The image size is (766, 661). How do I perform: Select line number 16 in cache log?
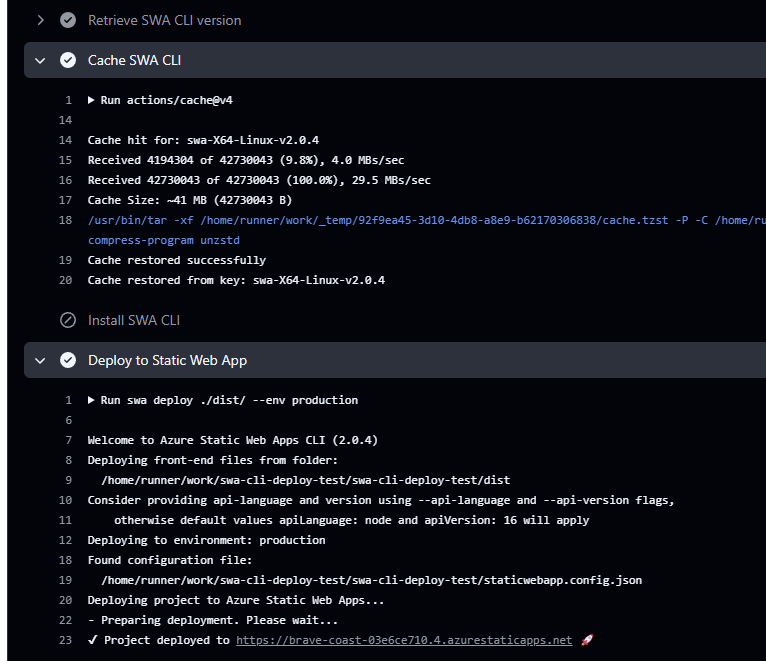65,180
